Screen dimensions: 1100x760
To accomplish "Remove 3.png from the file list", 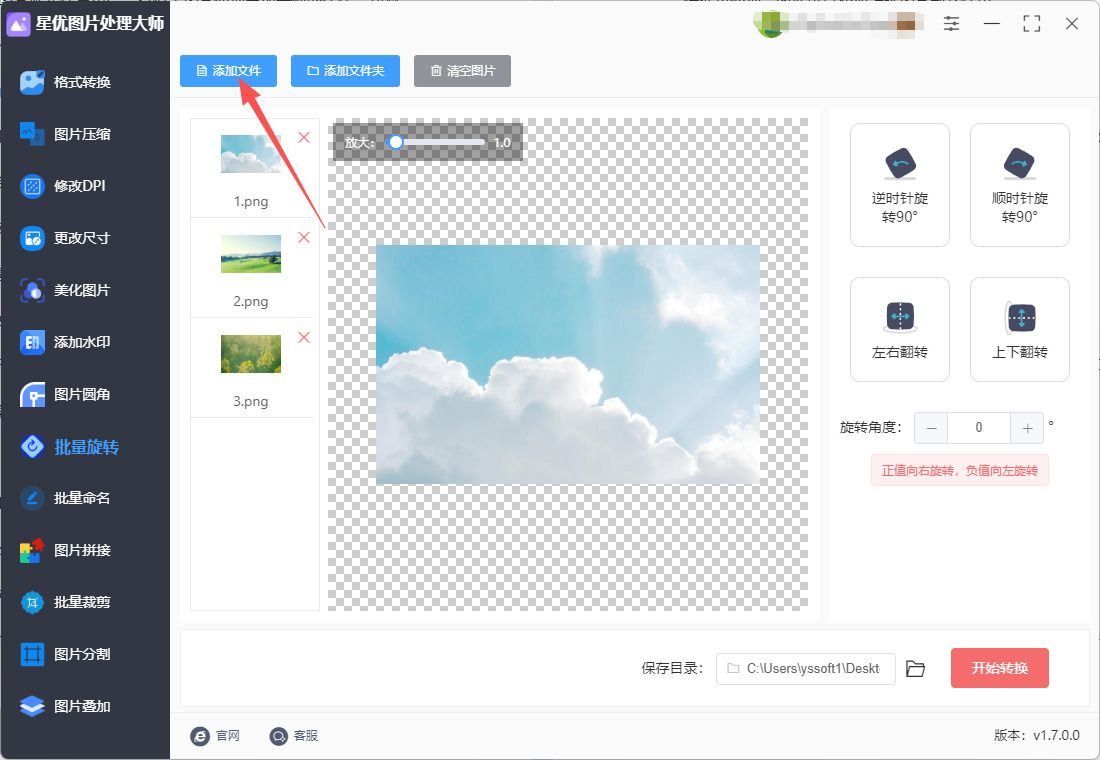I will click(x=304, y=338).
